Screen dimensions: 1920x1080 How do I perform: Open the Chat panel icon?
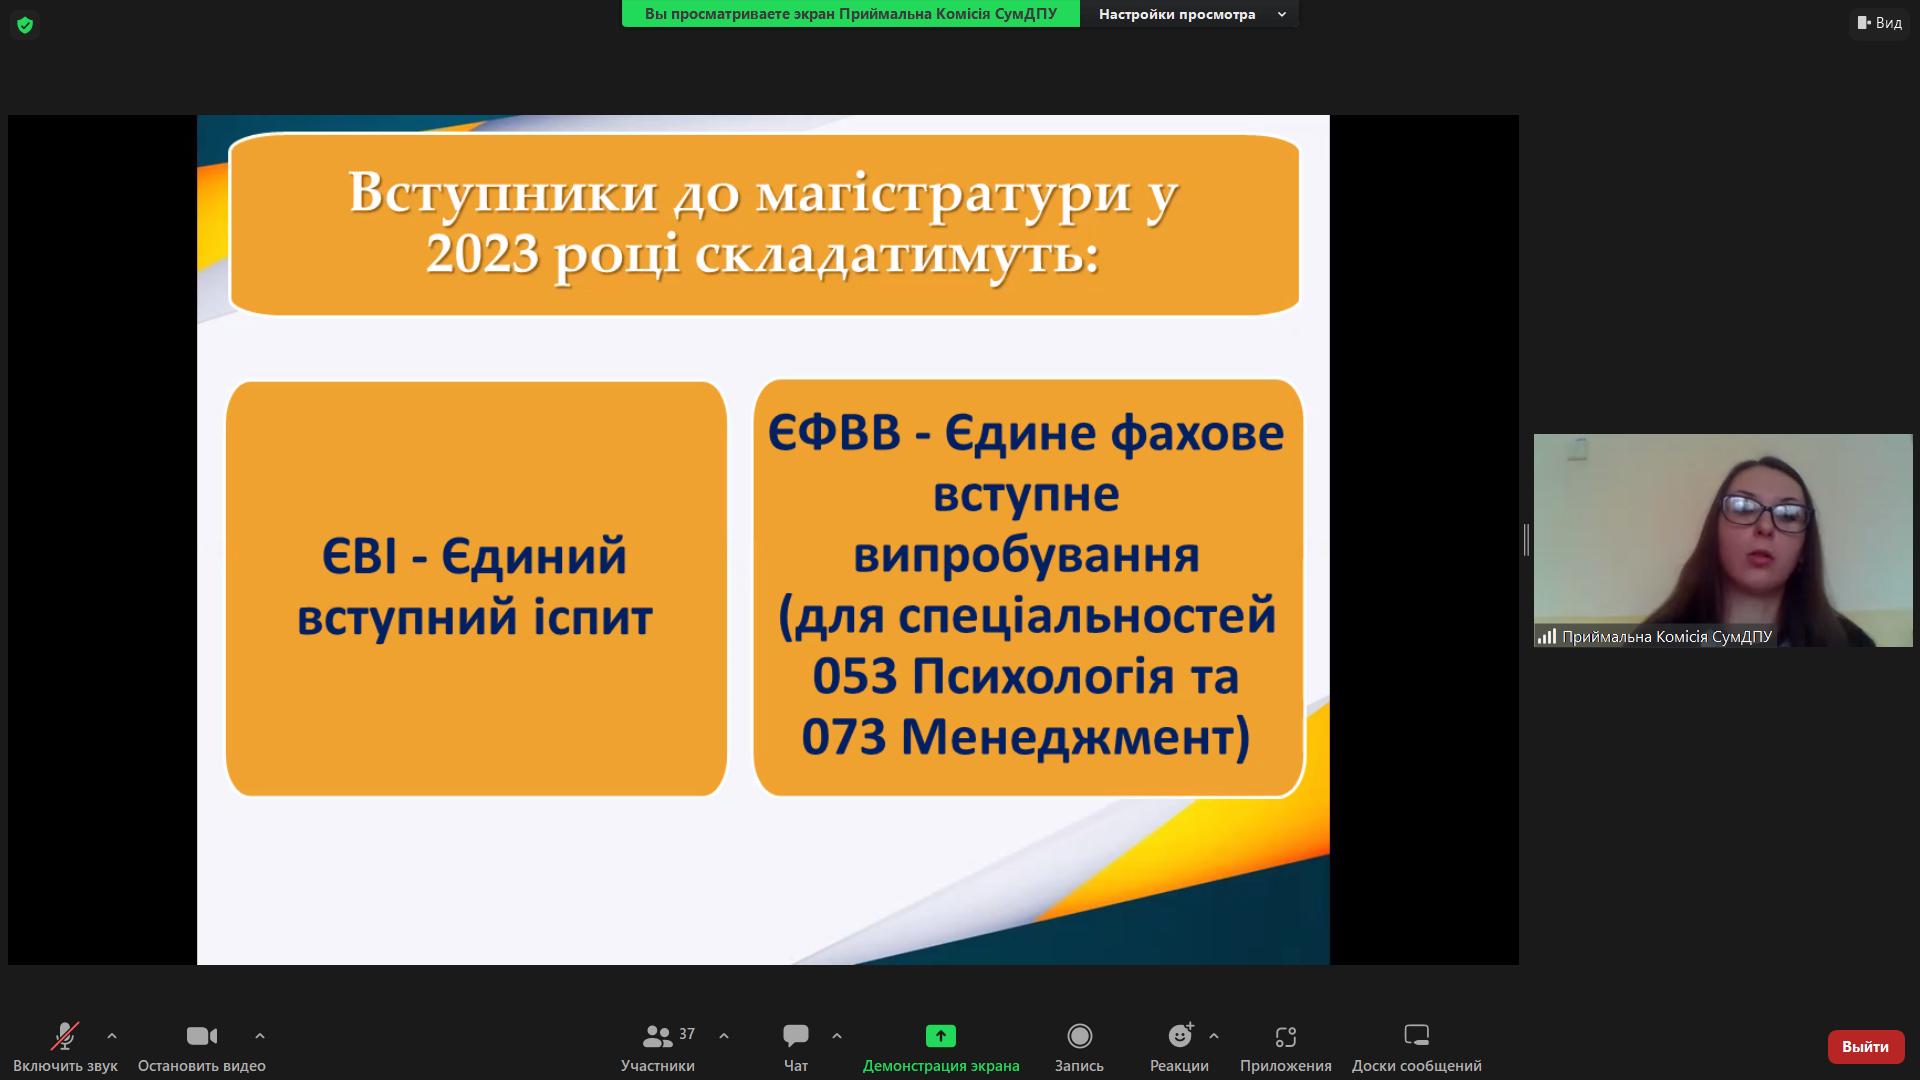(796, 1036)
